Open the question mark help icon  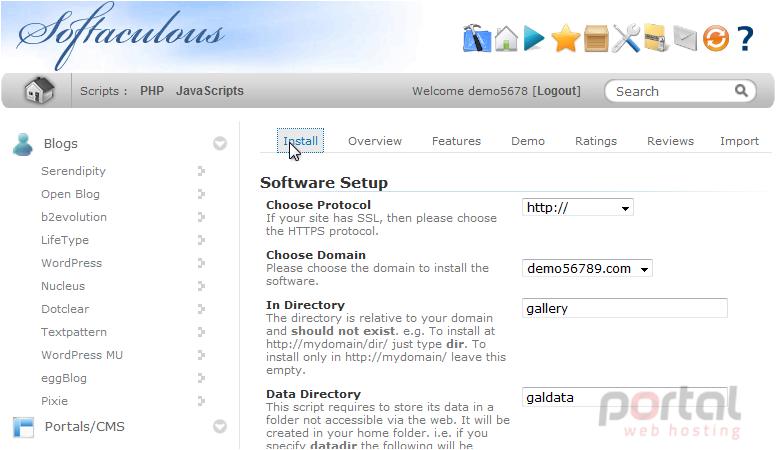[745, 39]
